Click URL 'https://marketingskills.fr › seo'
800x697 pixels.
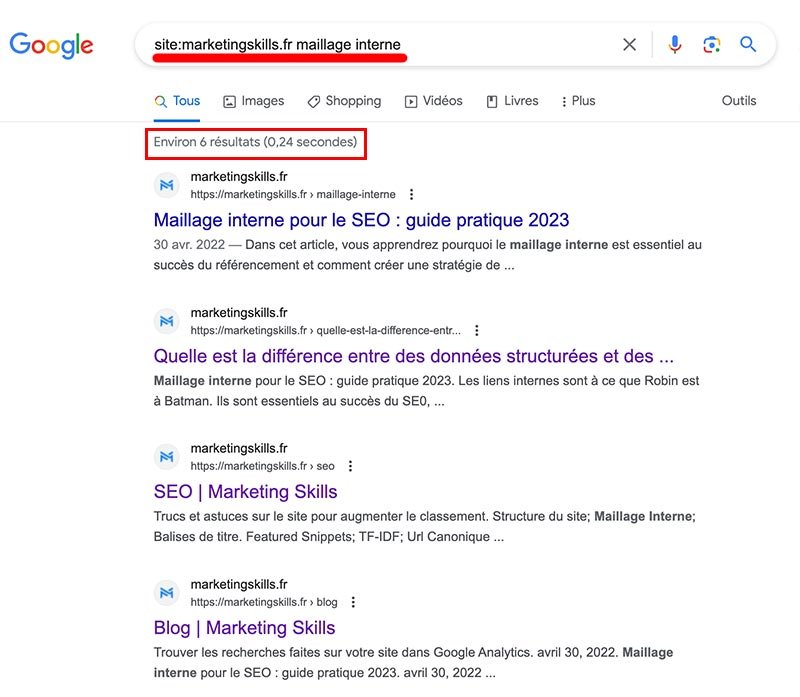(262, 466)
